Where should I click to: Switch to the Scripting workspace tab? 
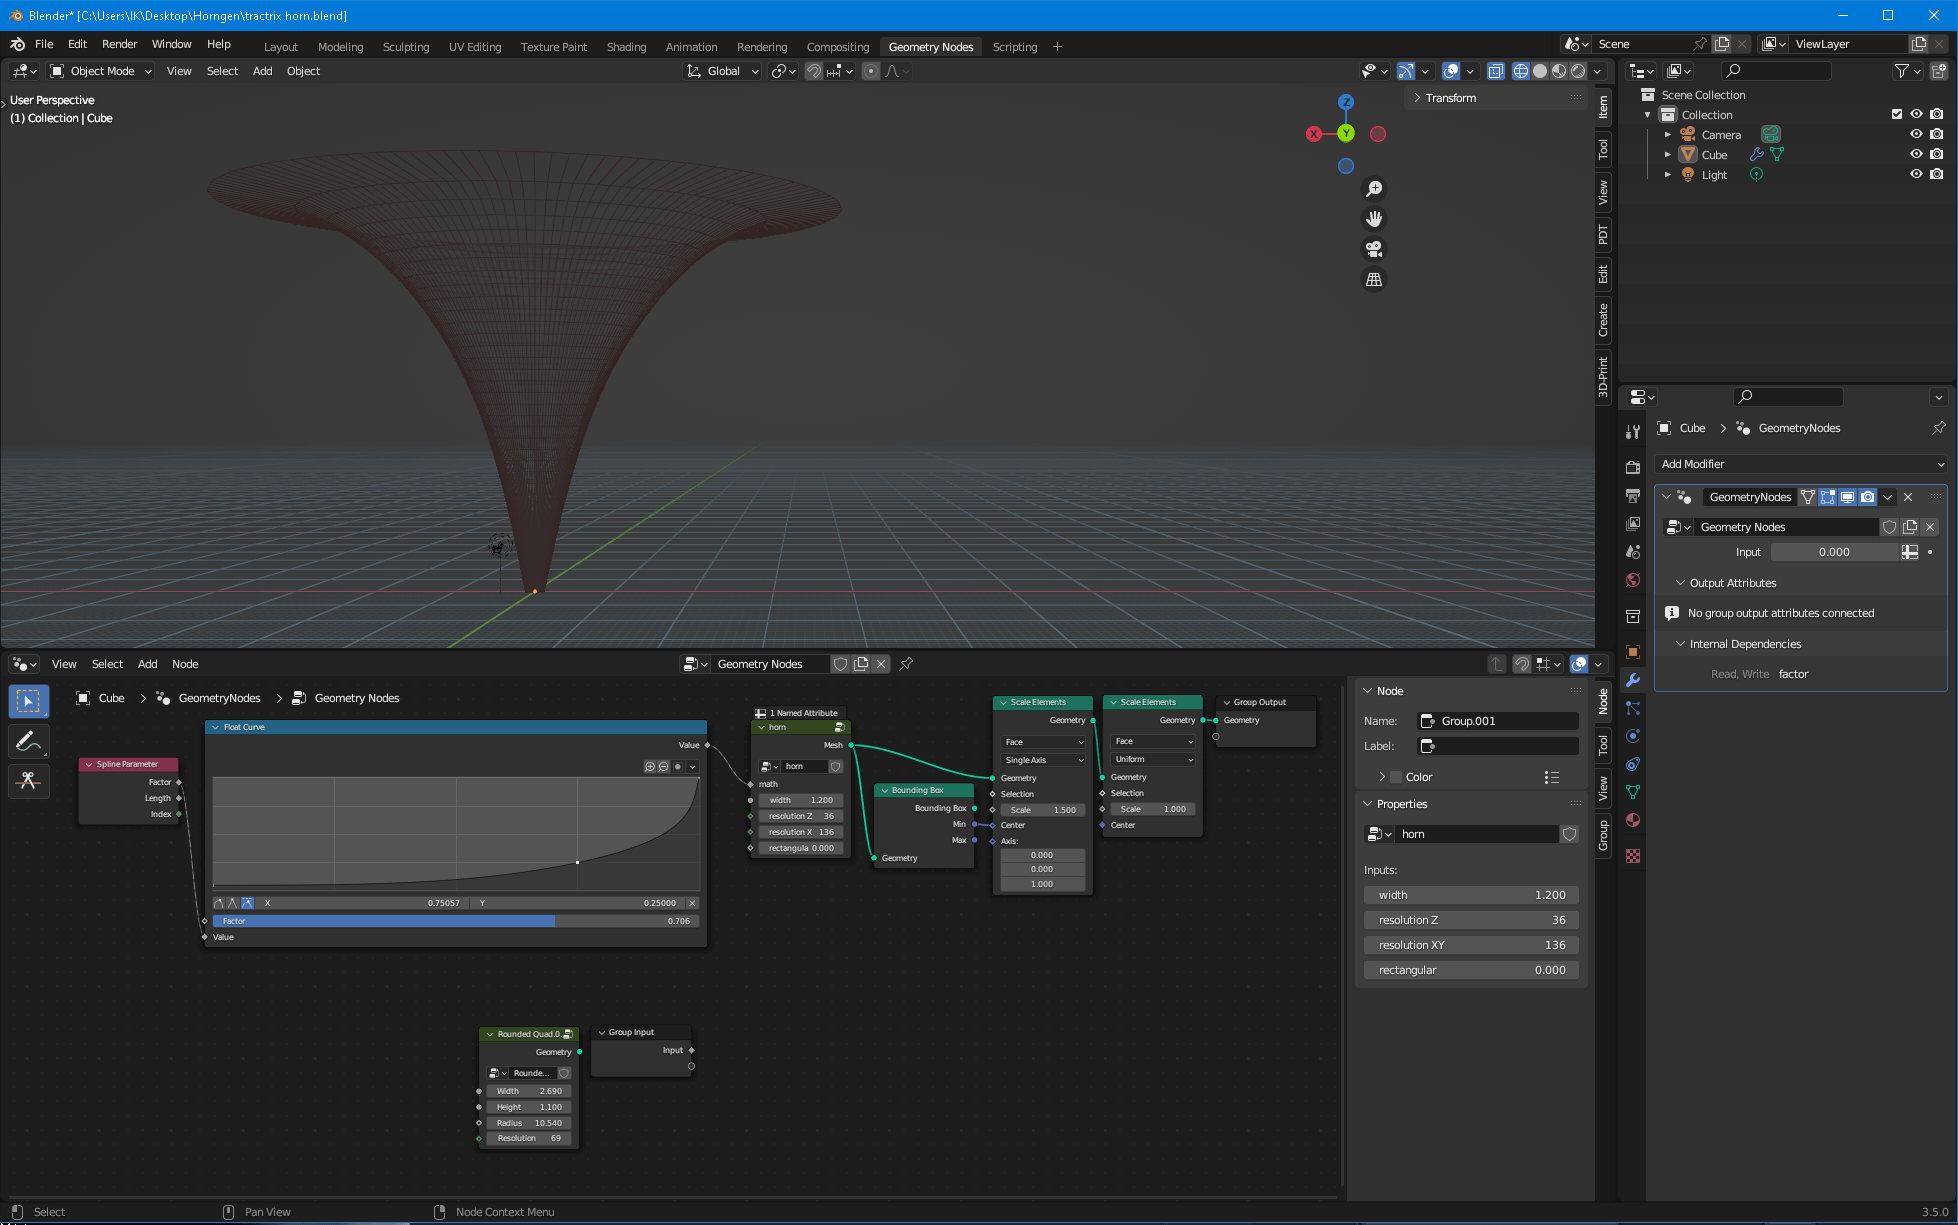coord(1014,47)
